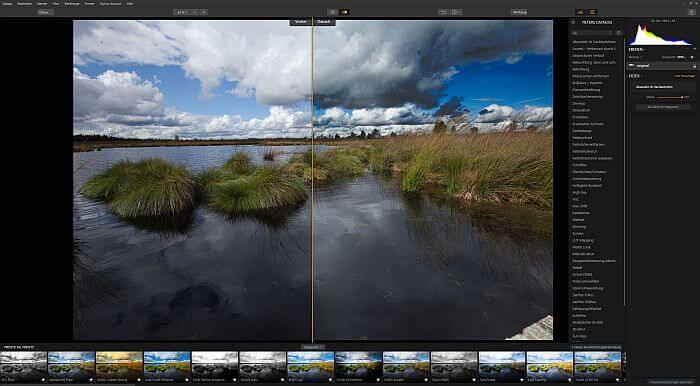Open the Werkzeug tools dropdown

519,12
